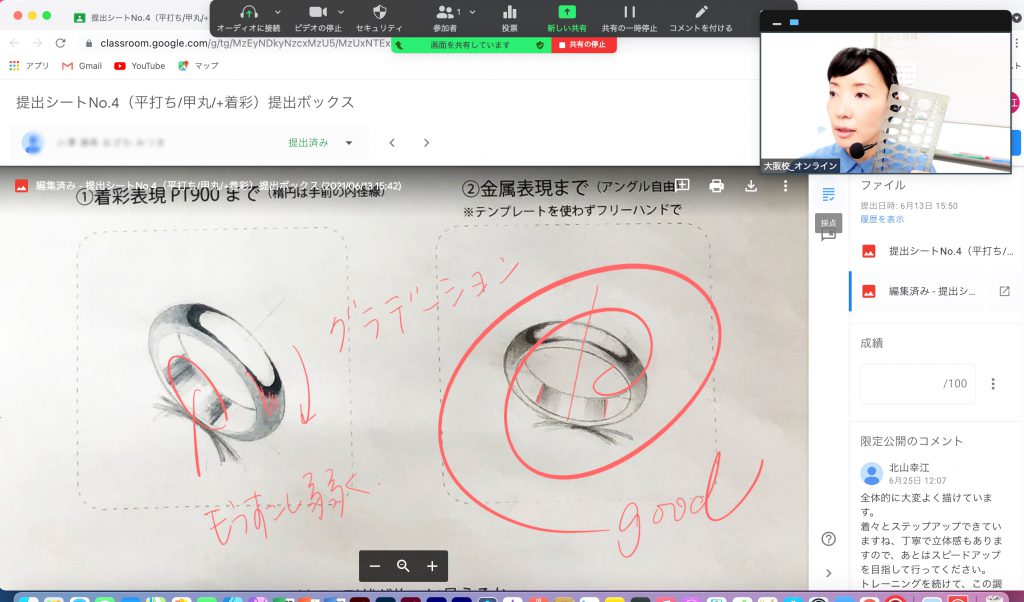Toggle the blue view icon in Zoom video panel

coord(794,22)
